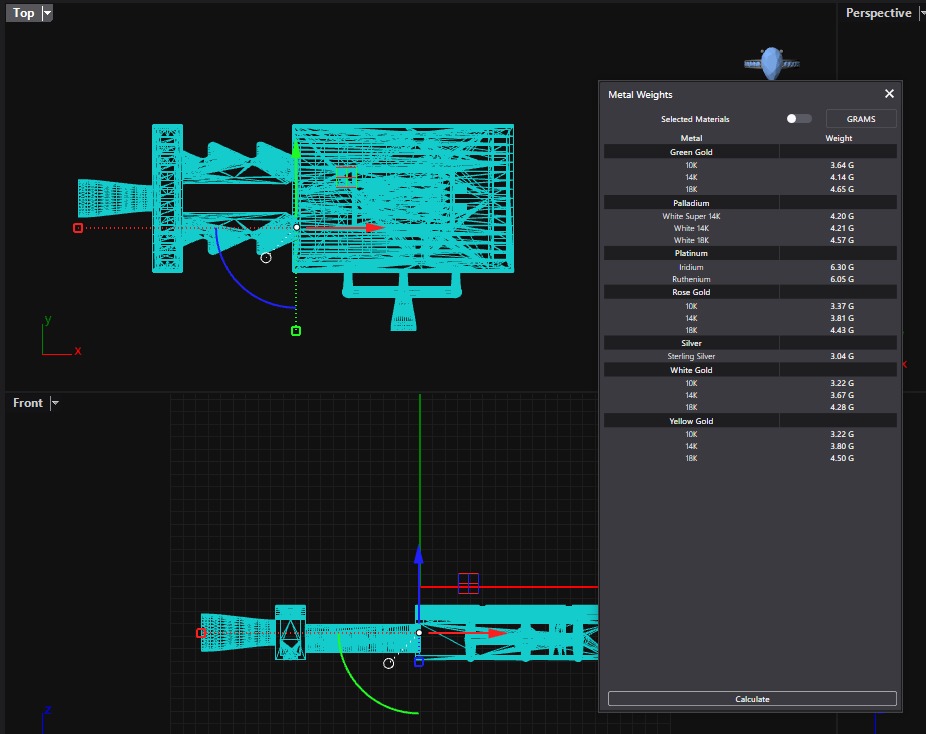
Task: Click the small red-green box marker in the Top view
Action: (x=346, y=177)
